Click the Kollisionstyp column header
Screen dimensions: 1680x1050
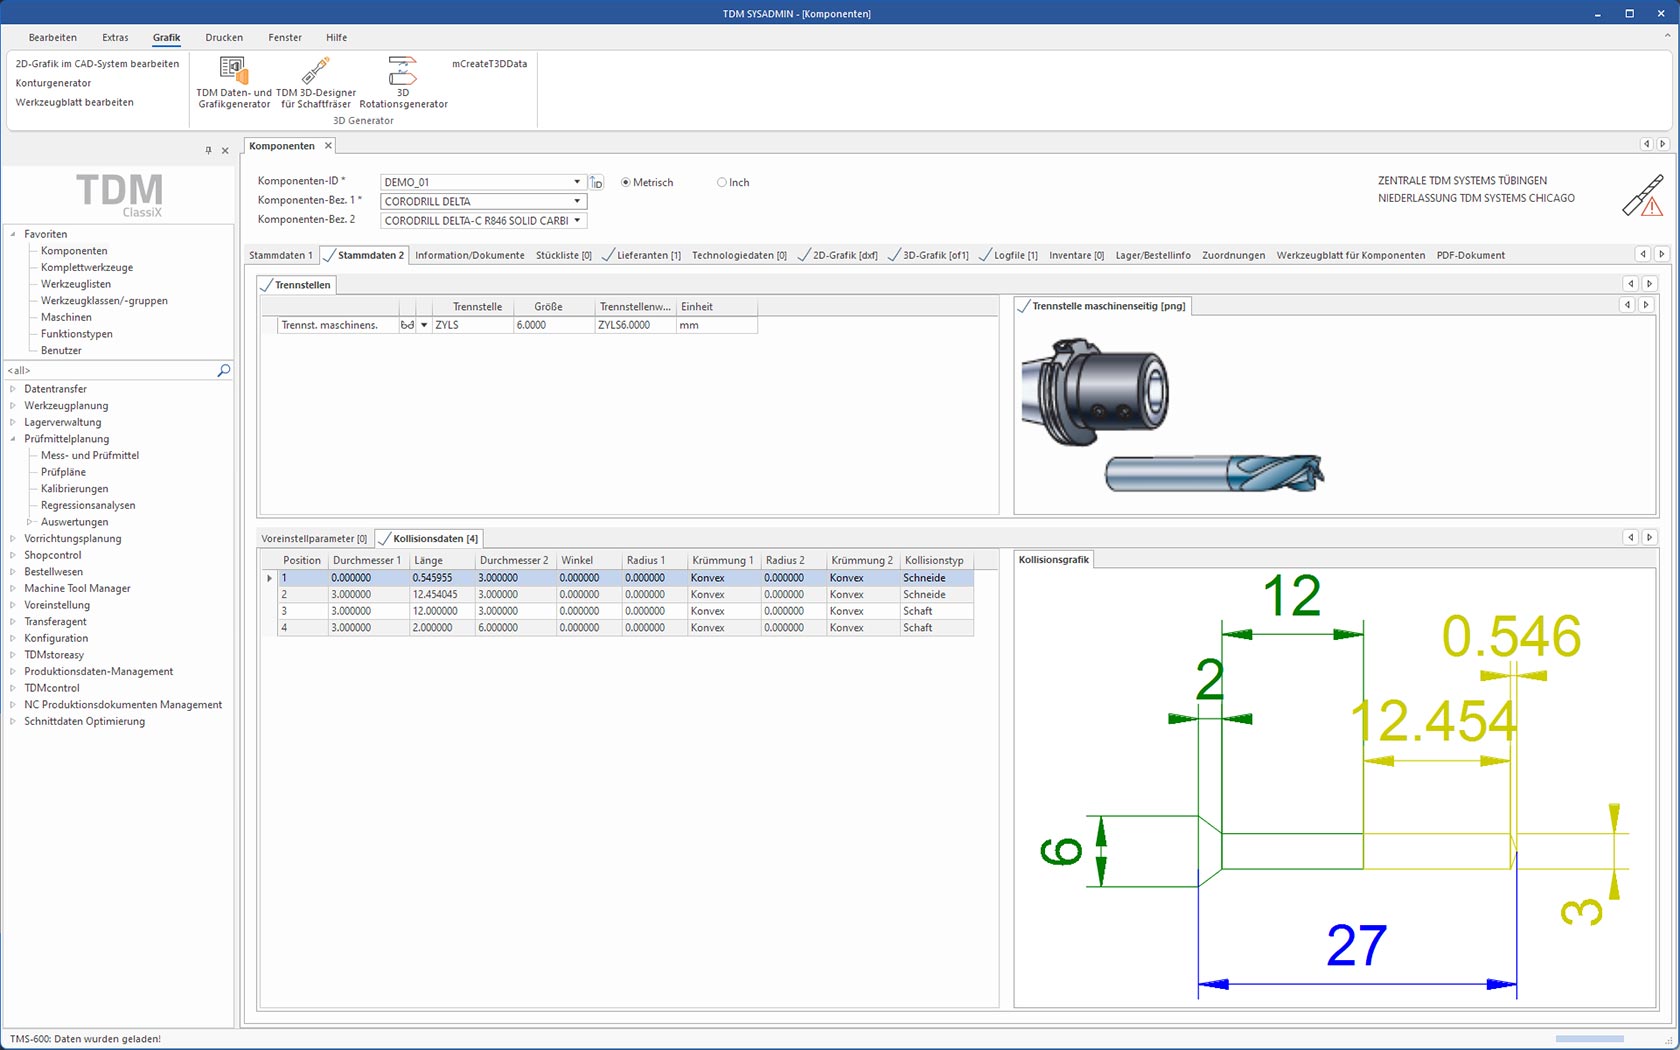click(x=934, y=560)
